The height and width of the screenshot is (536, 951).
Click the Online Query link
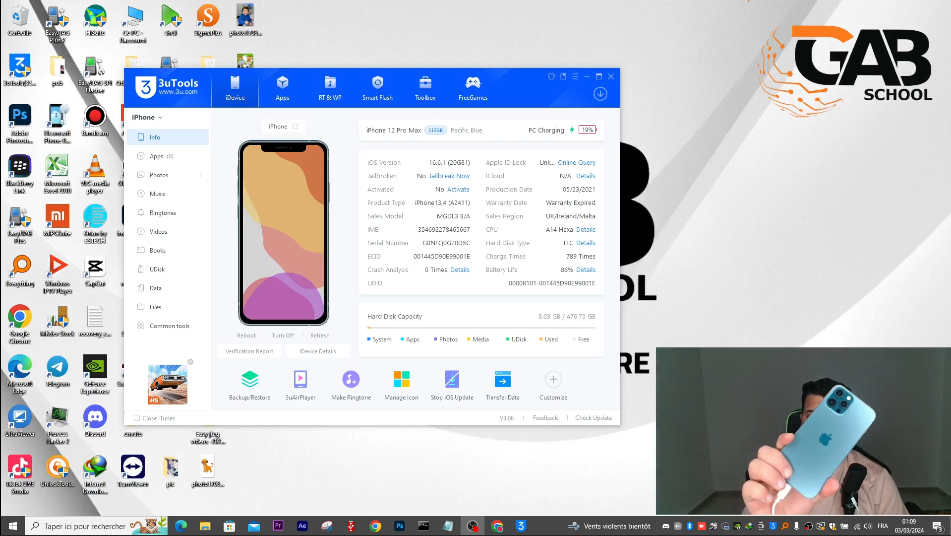[576, 162]
